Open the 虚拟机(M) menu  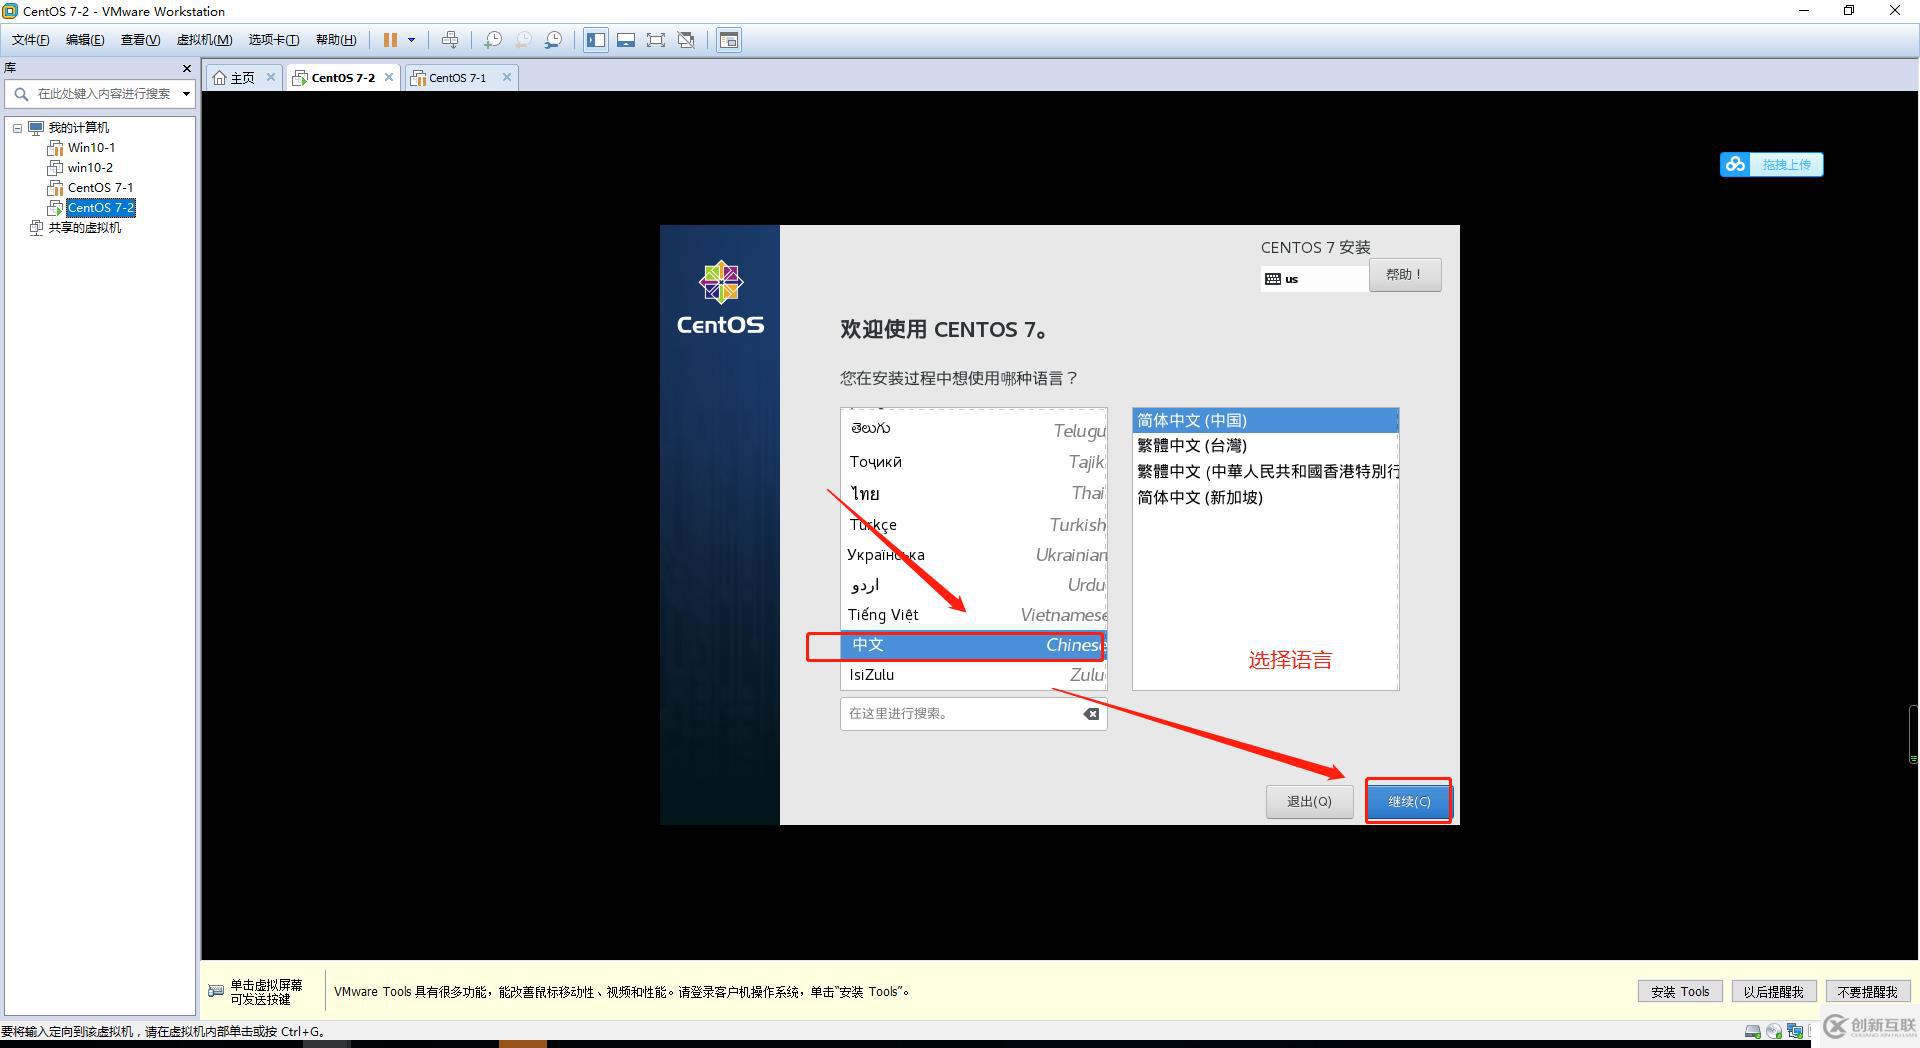click(x=204, y=40)
